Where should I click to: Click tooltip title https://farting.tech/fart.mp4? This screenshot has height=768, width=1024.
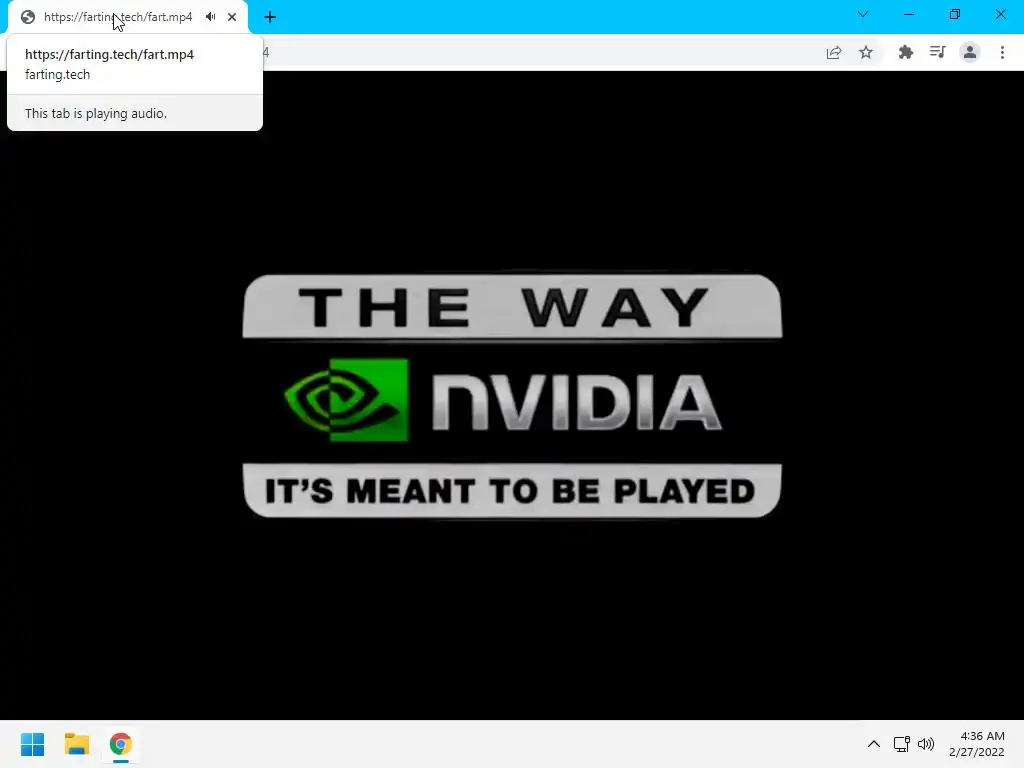109,54
